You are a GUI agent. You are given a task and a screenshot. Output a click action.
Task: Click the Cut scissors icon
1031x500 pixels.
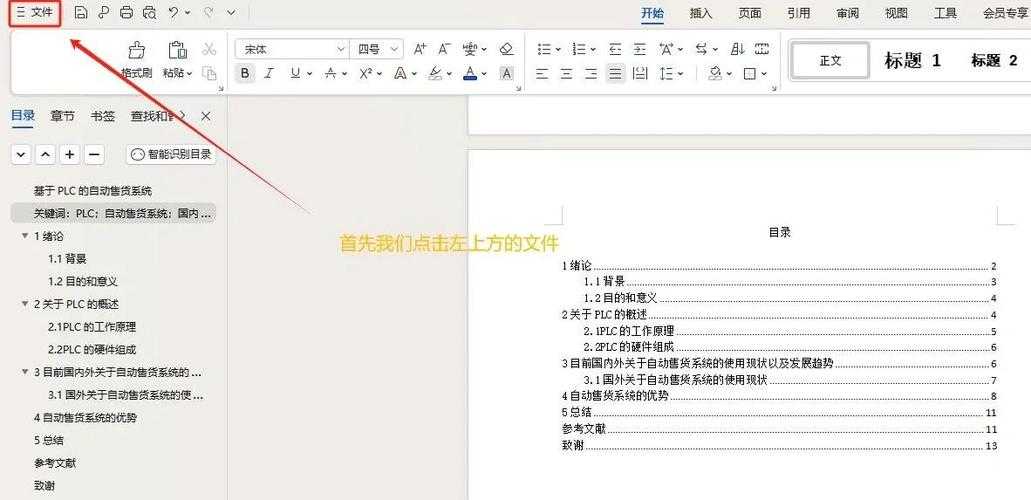209,49
